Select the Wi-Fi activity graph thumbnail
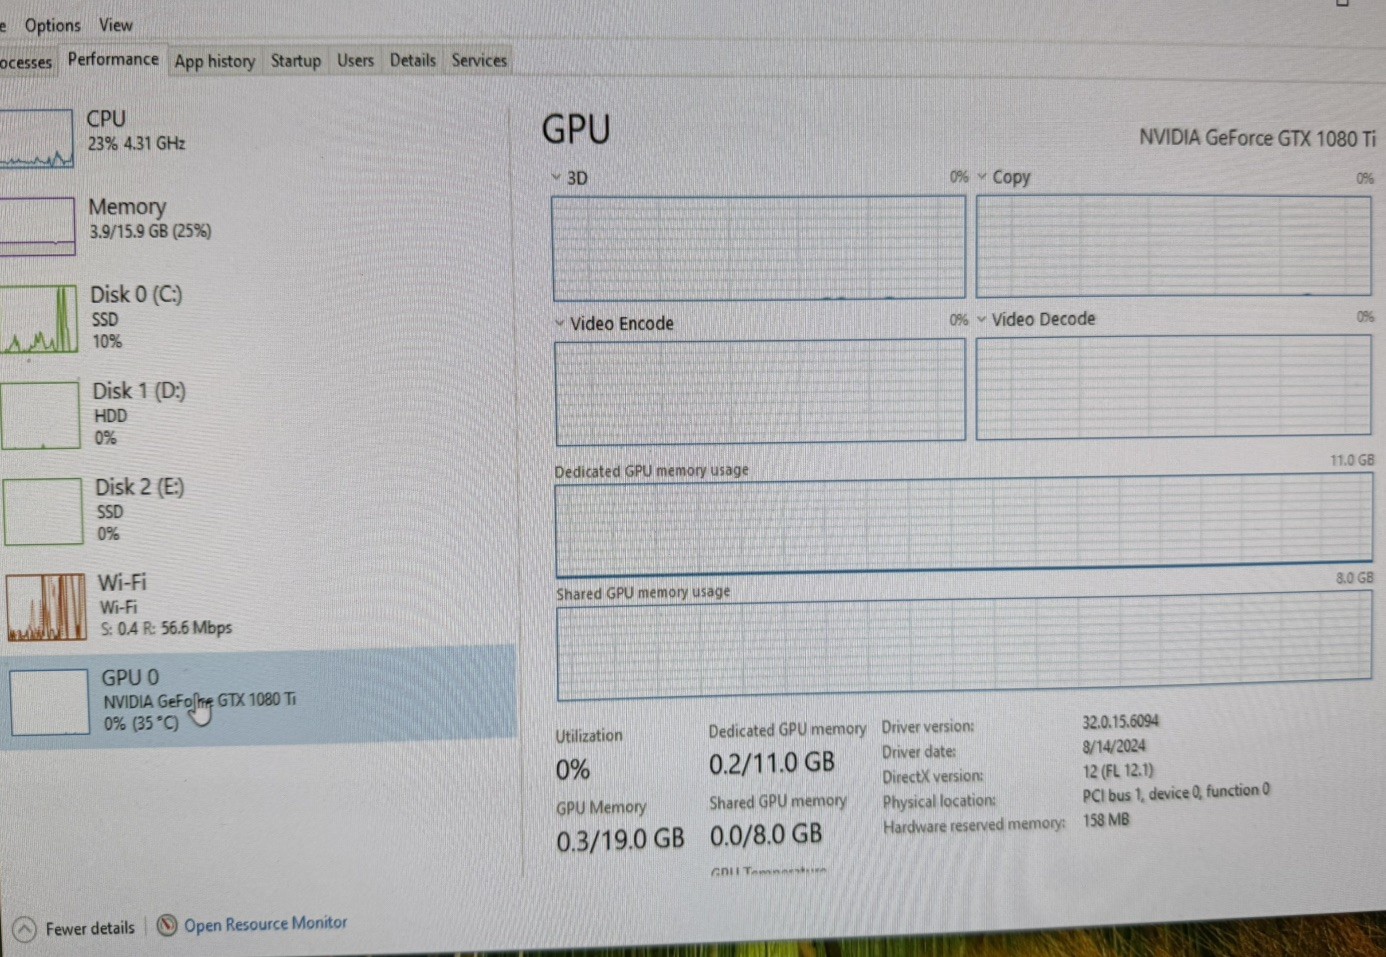This screenshot has width=1386, height=957. 46,607
